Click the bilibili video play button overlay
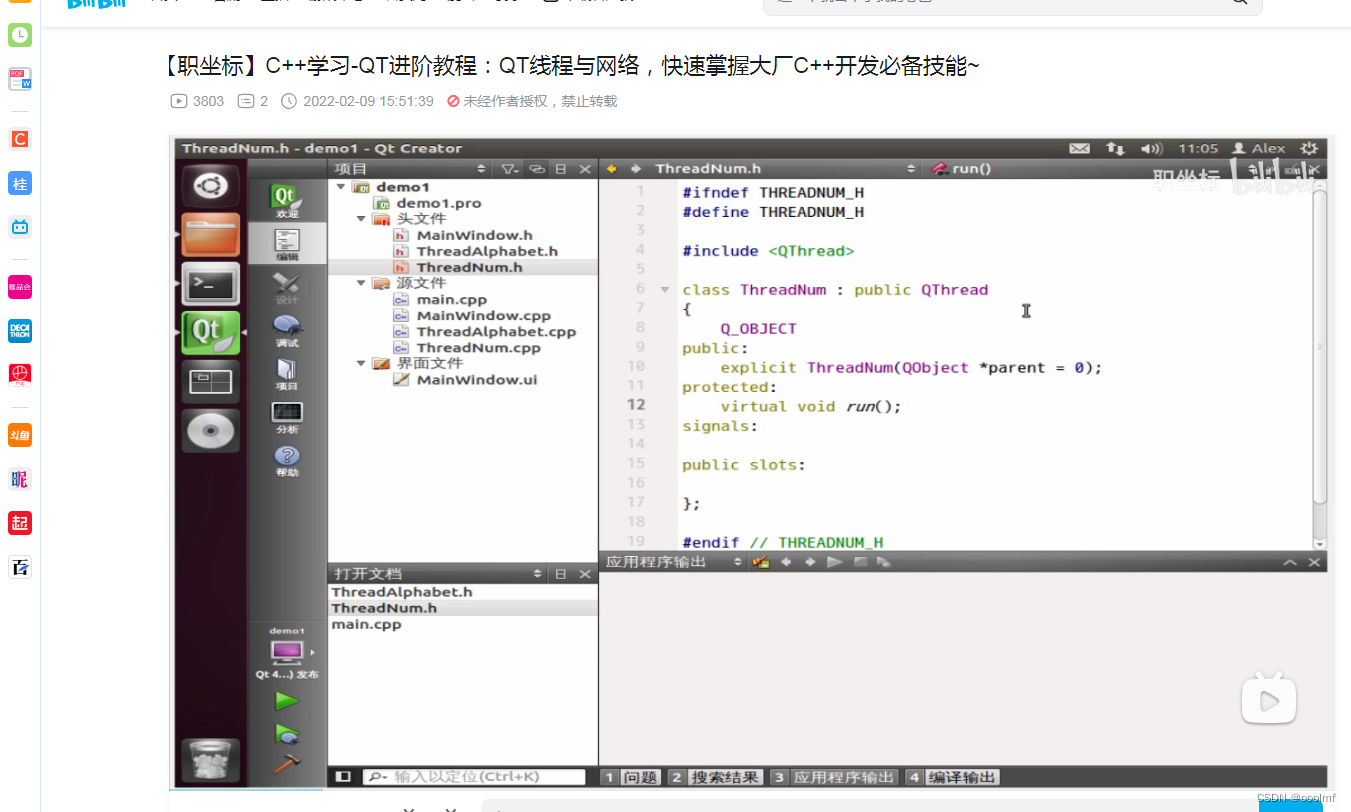 (x=1269, y=697)
